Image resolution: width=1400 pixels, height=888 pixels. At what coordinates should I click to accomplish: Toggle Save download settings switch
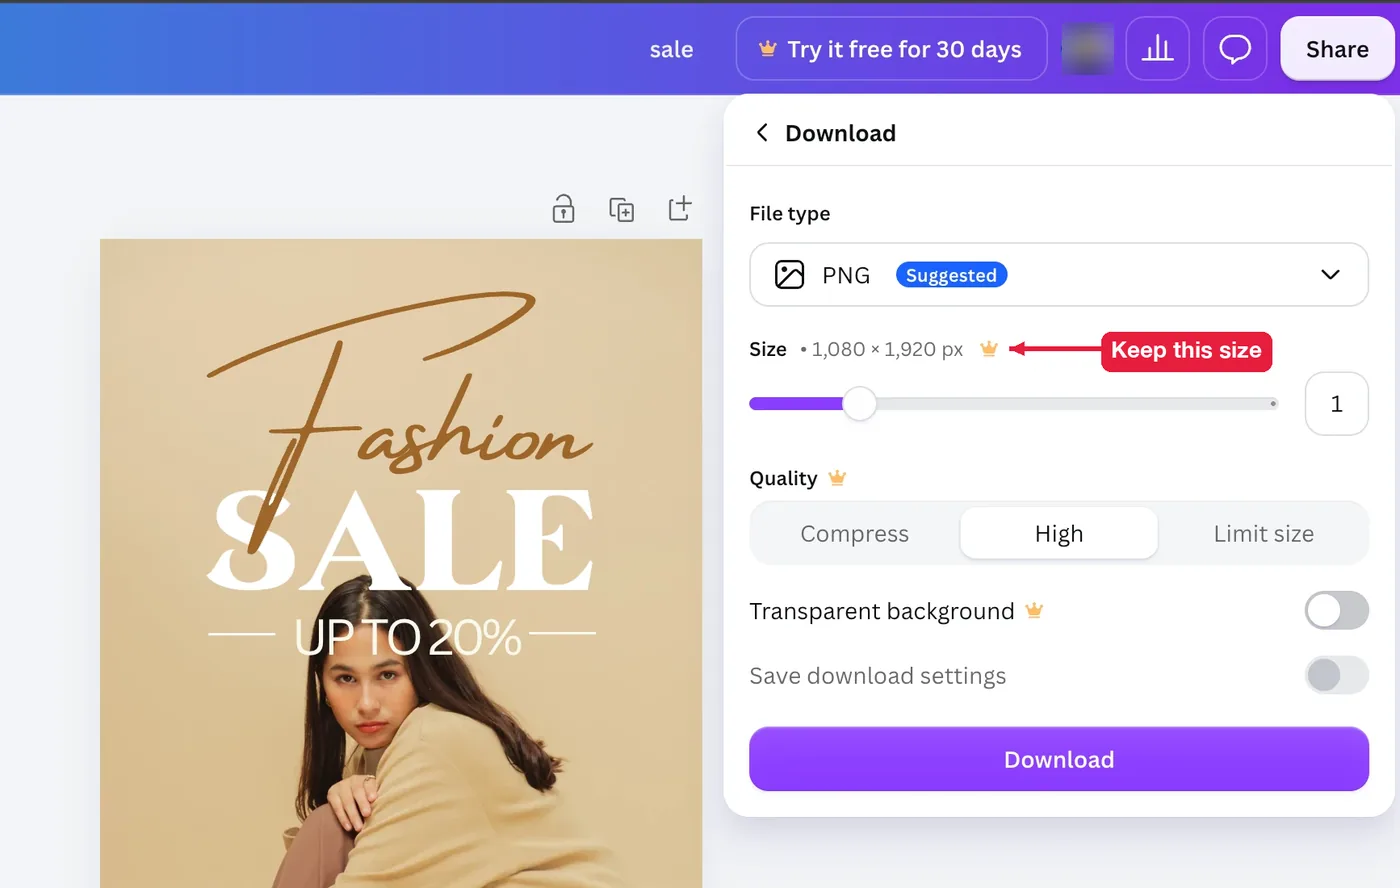tap(1336, 675)
